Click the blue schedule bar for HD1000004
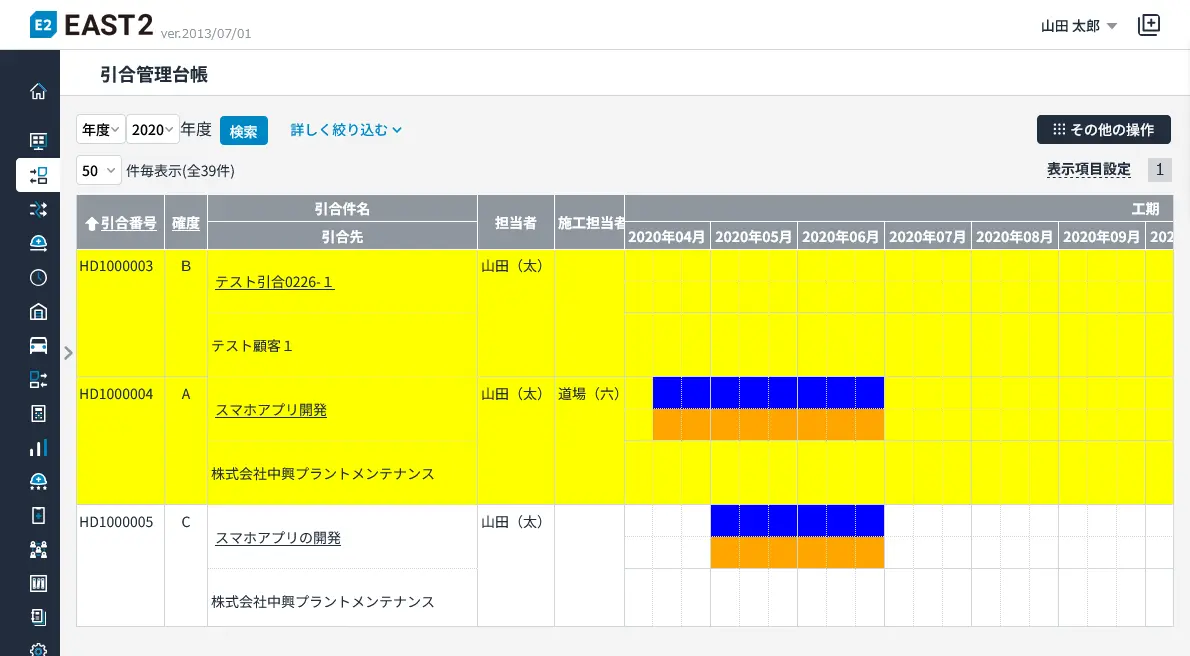This screenshot has height=656, width=1190. [x=768, y=393]
